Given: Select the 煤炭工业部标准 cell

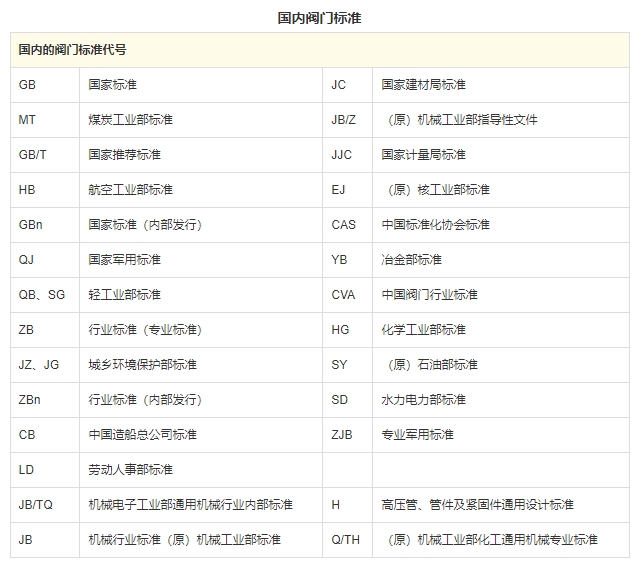Looking at the screenshot, I should click(201, 120).
